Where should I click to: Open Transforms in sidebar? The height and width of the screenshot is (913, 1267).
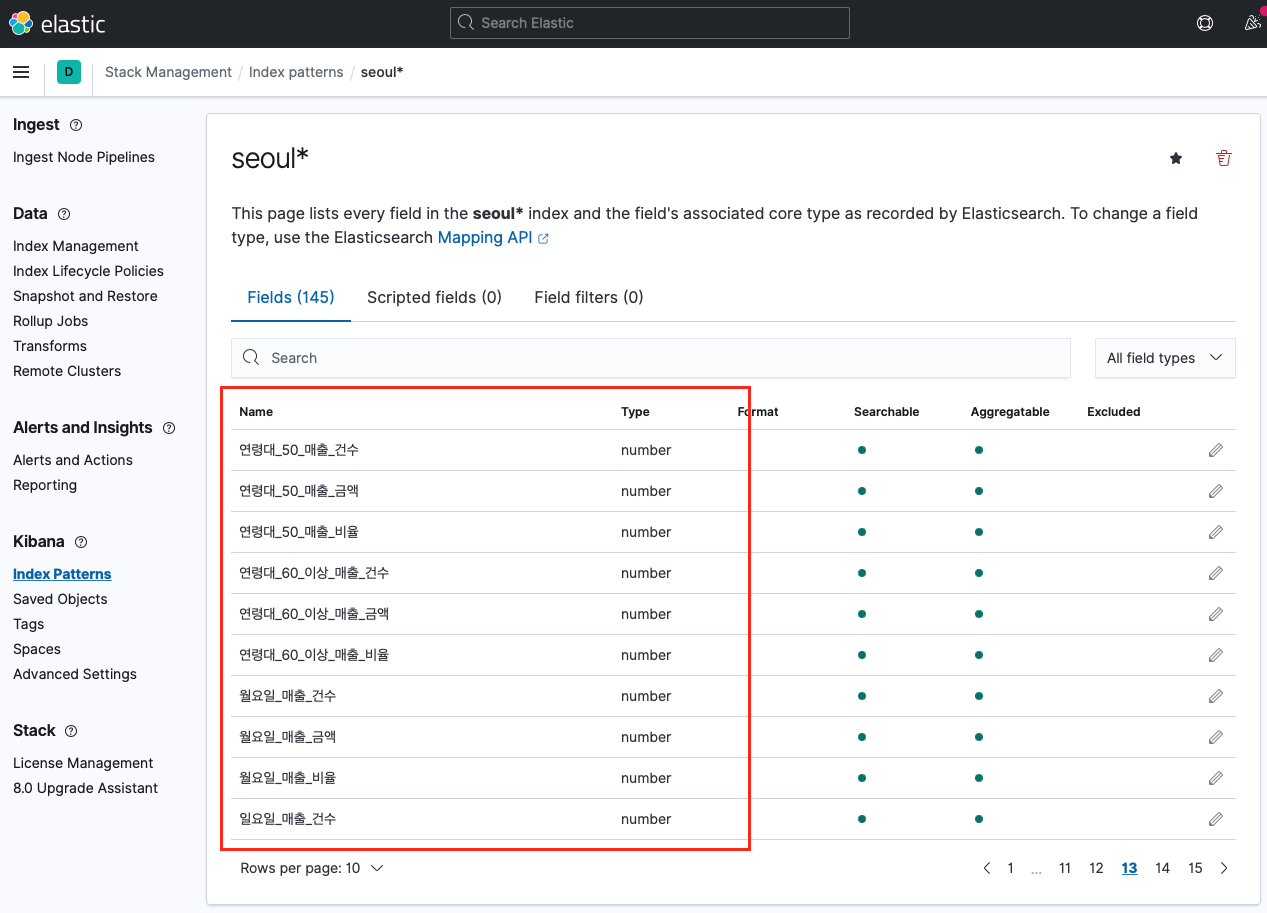tap(50, 346)
